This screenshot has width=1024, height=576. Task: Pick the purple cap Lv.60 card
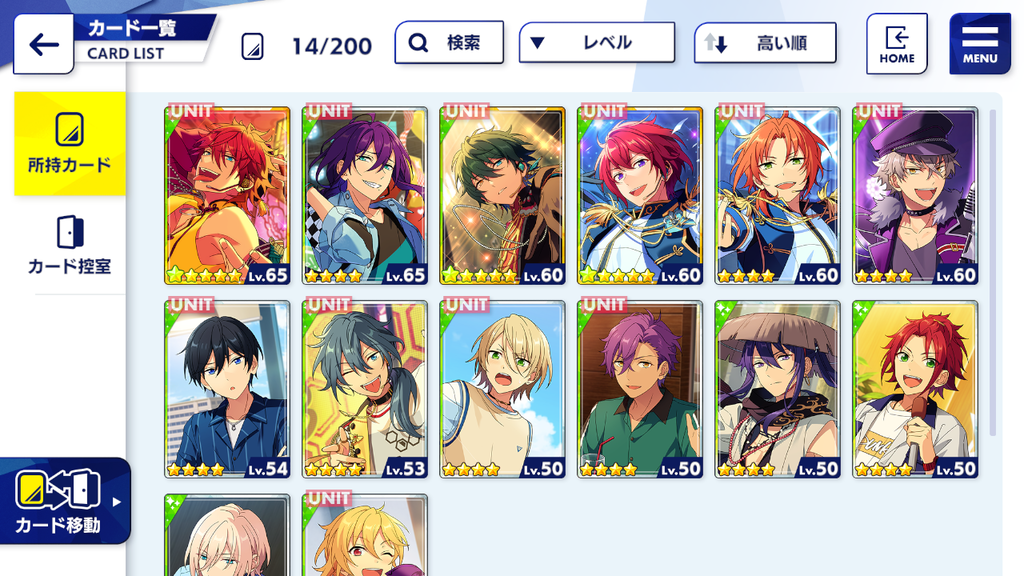[915, 195]
